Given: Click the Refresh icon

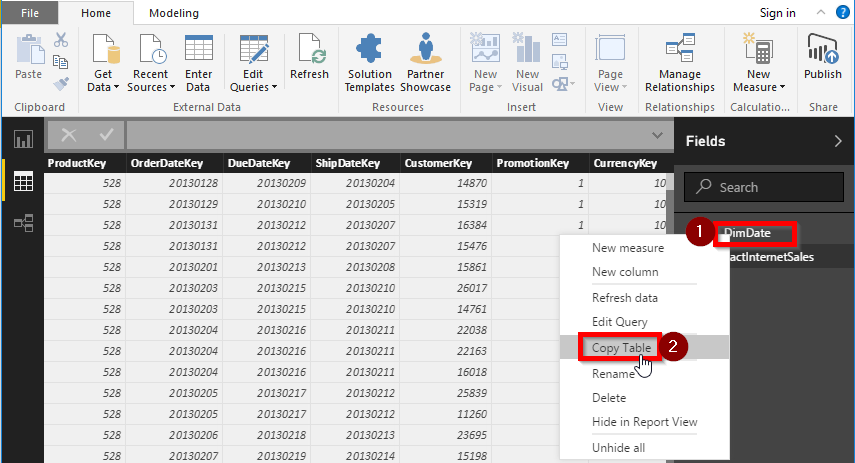Looking at the screenshot, I should [x=310, y=49].
